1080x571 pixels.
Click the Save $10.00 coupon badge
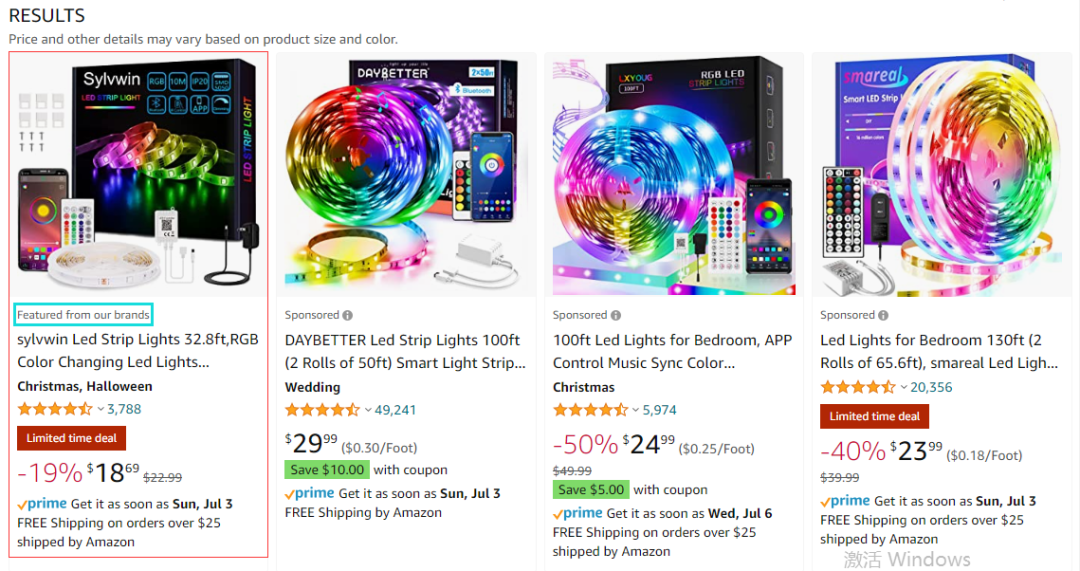(x=327, y=470)
